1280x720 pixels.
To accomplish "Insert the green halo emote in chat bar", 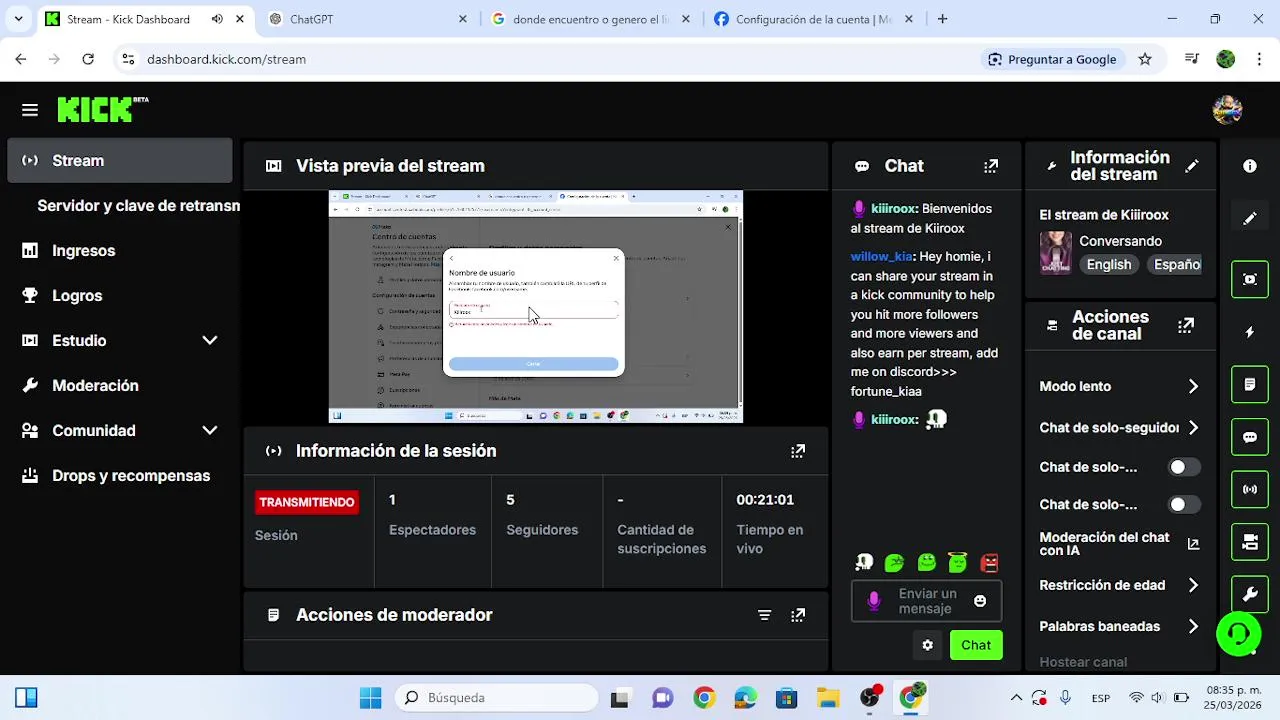I will coord(958,563).
